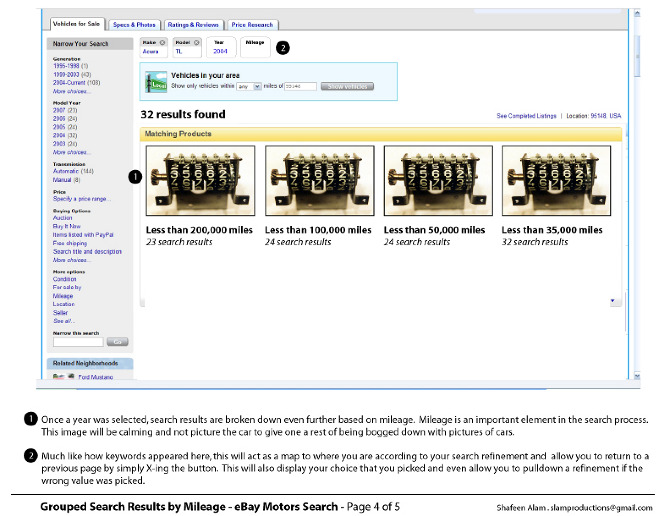Screen dimensions: 670x516
Task: Click the Matching Products header bar
Action: click(381, 134)
